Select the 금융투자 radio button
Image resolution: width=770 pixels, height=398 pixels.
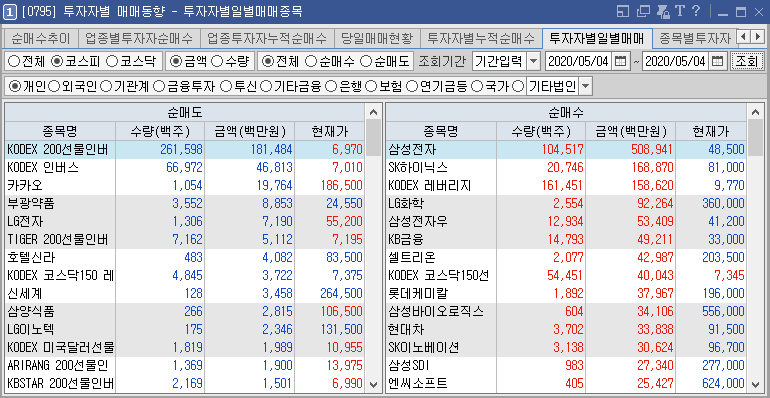pos(159,87)
